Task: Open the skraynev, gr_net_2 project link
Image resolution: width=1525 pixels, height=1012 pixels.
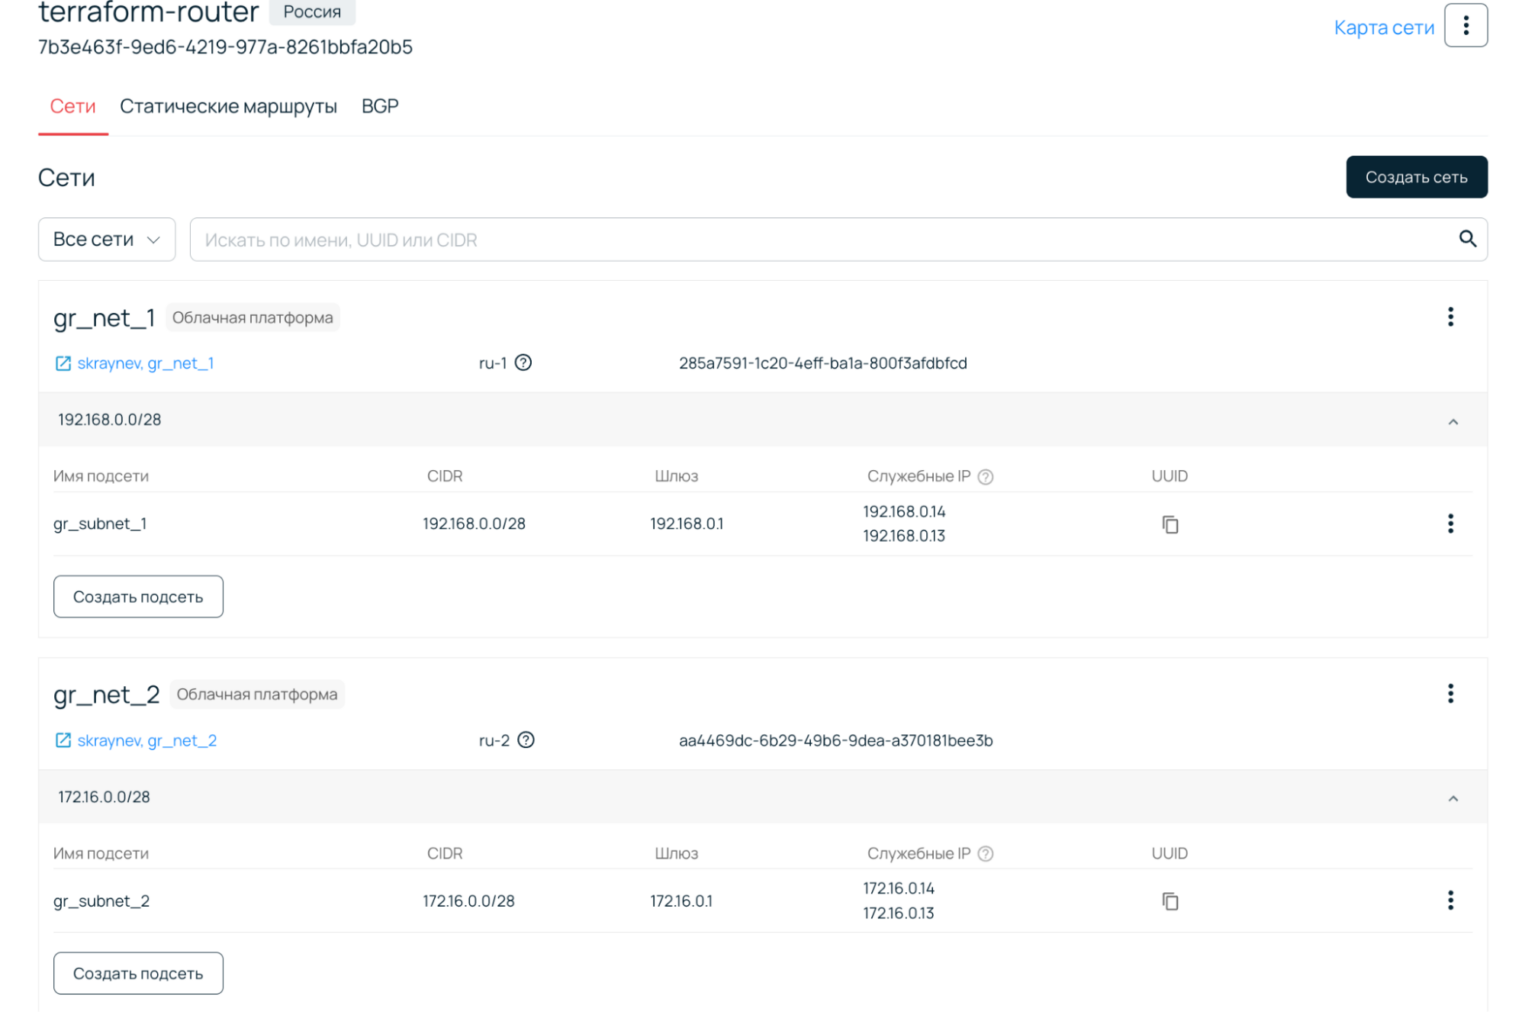Action: pos(146,741)
